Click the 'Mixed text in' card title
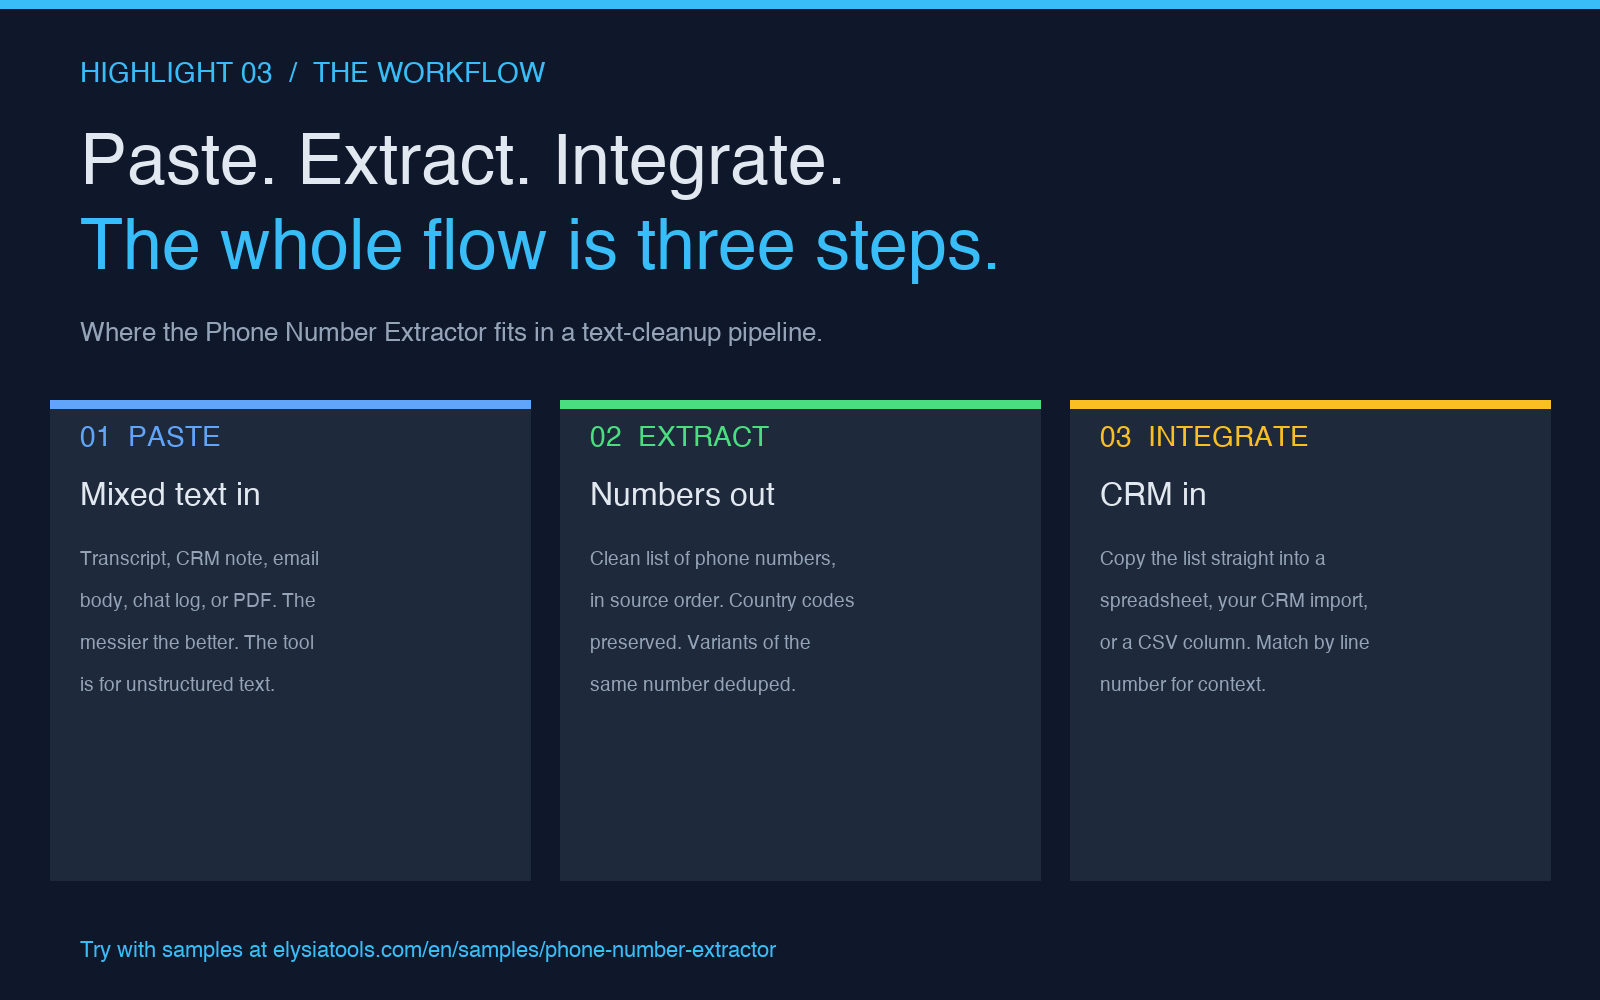 click(170, 494)
